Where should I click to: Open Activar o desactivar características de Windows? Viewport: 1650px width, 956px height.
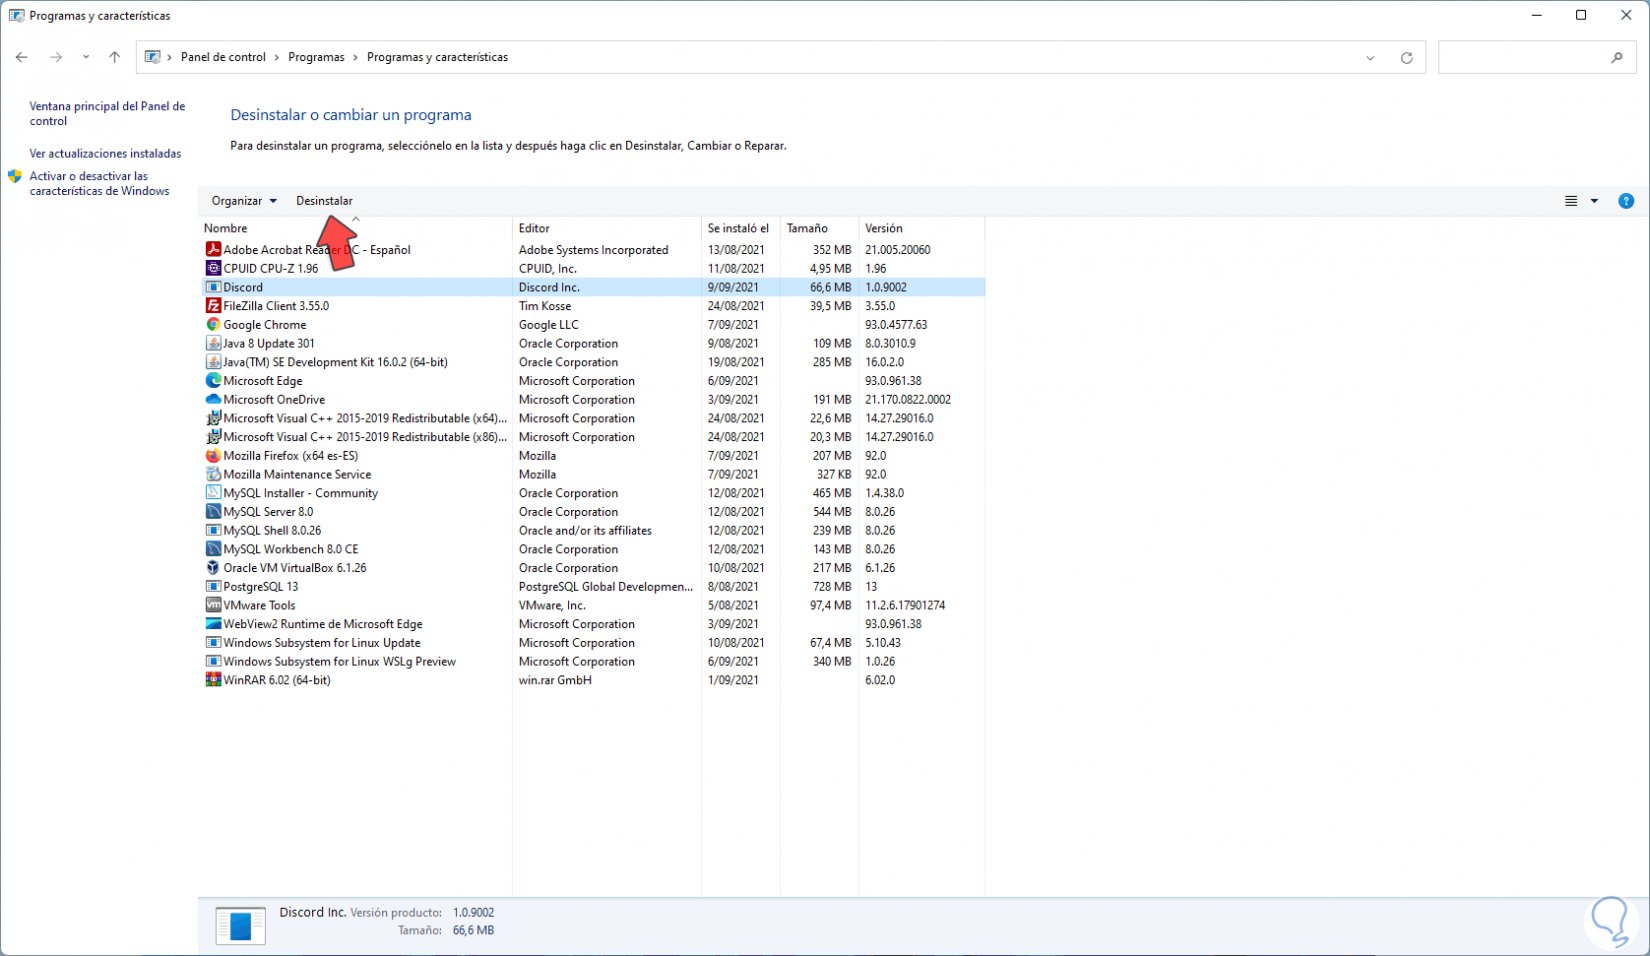(x=99, y=183)
